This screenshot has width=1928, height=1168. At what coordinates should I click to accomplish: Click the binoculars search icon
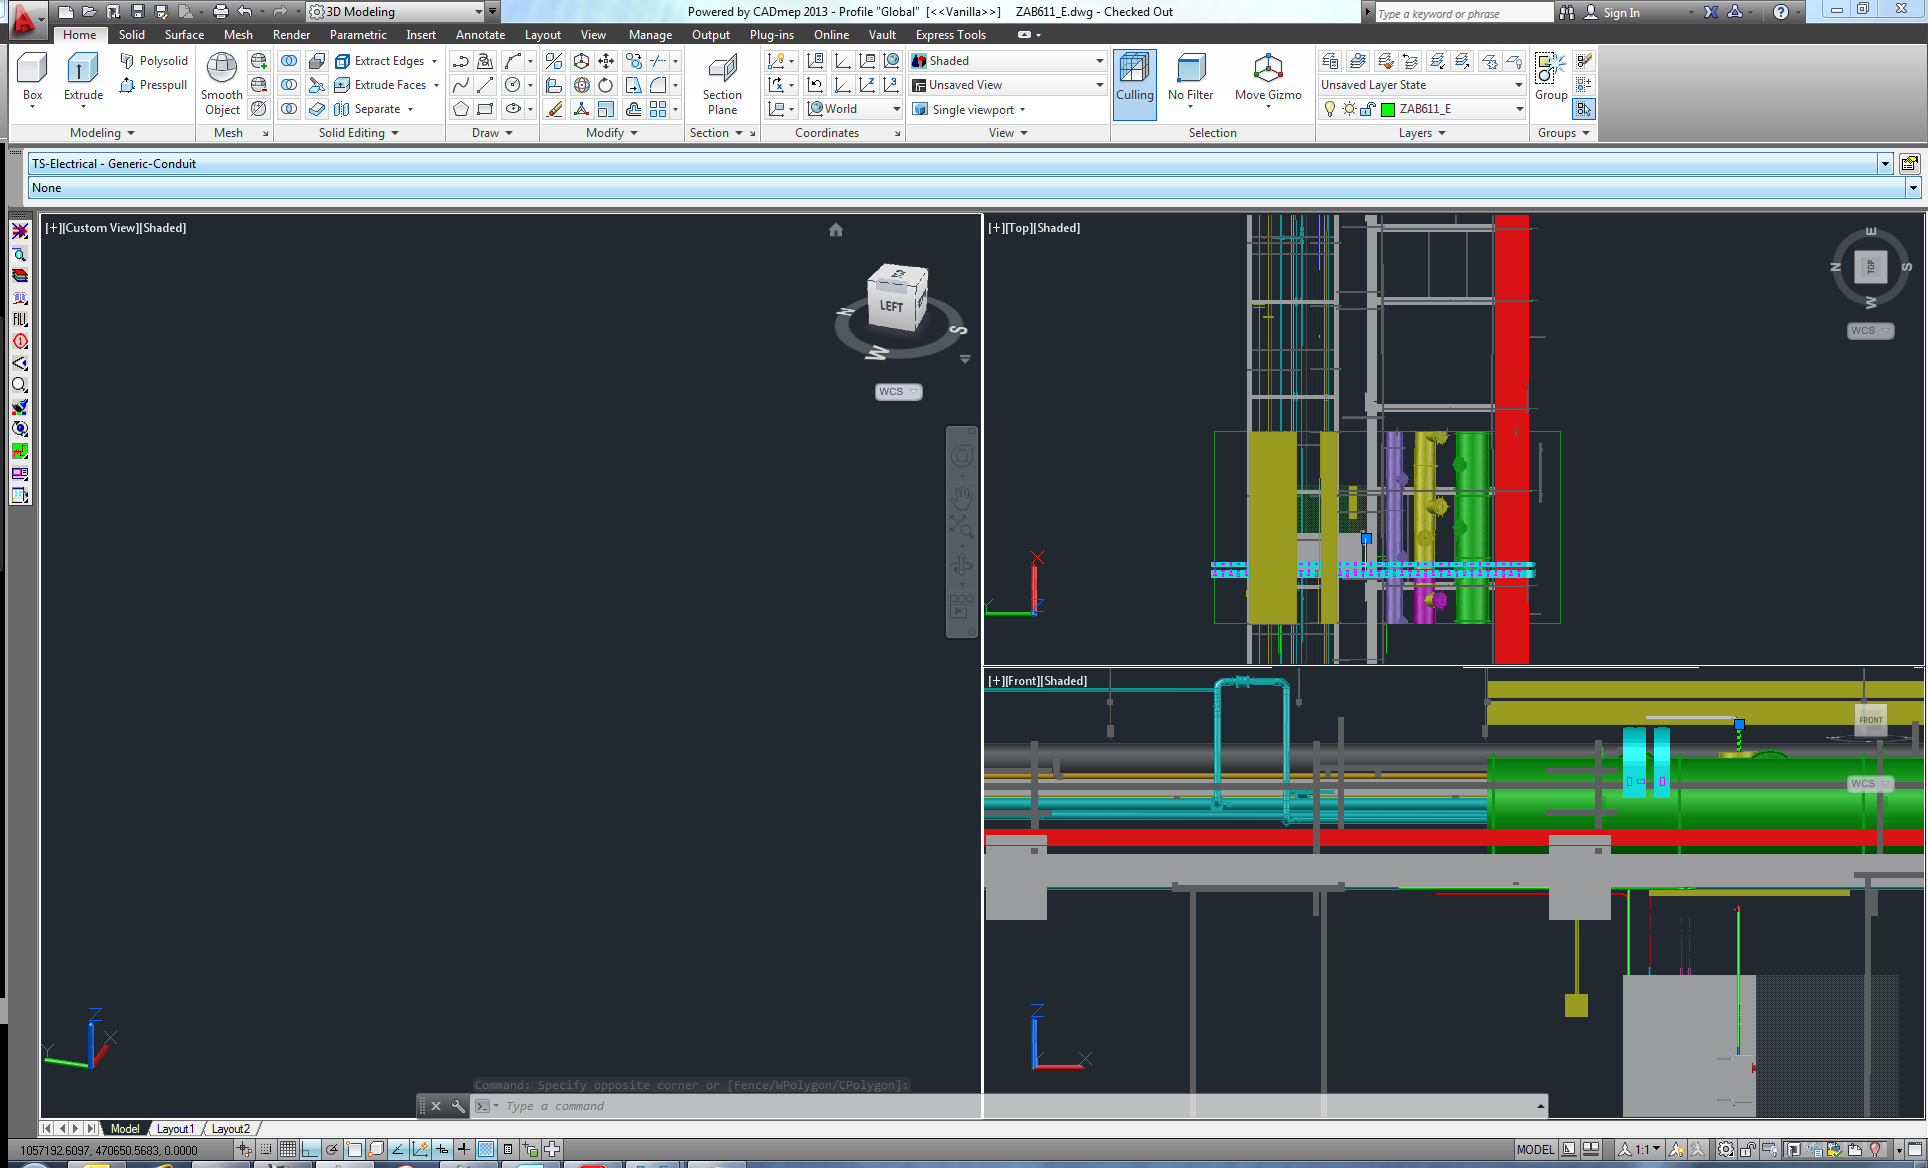[1566, 12]
